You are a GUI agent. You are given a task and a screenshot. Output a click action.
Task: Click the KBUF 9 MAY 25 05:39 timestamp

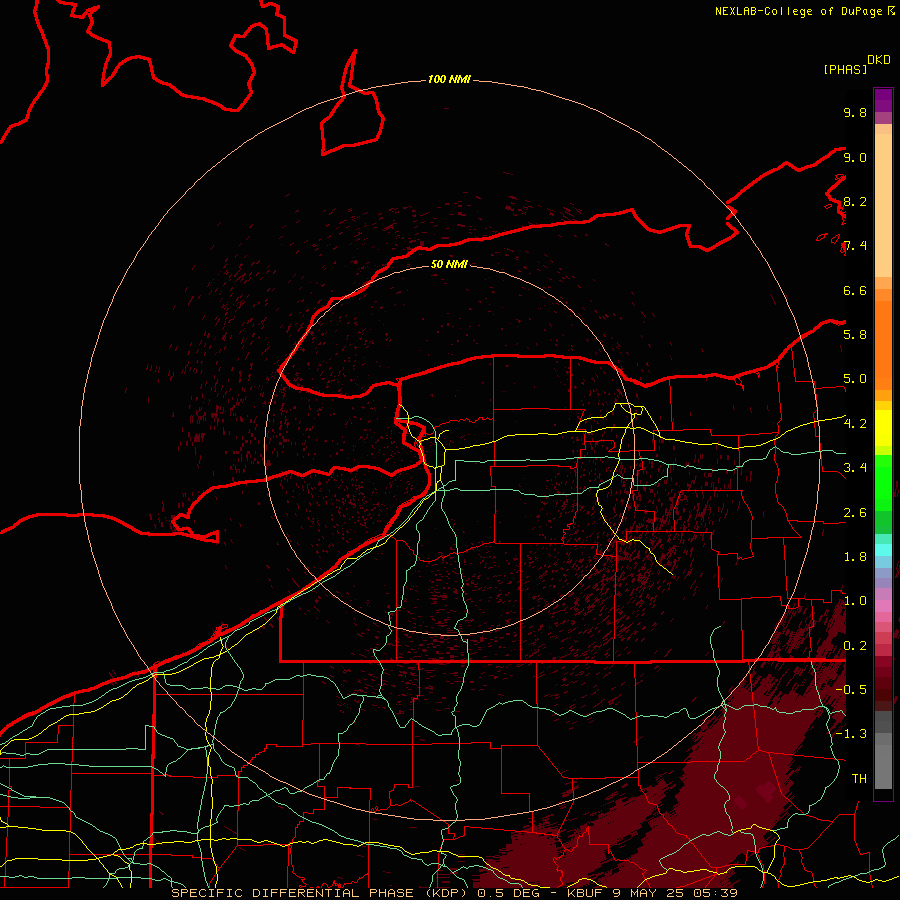coord(652,893)
